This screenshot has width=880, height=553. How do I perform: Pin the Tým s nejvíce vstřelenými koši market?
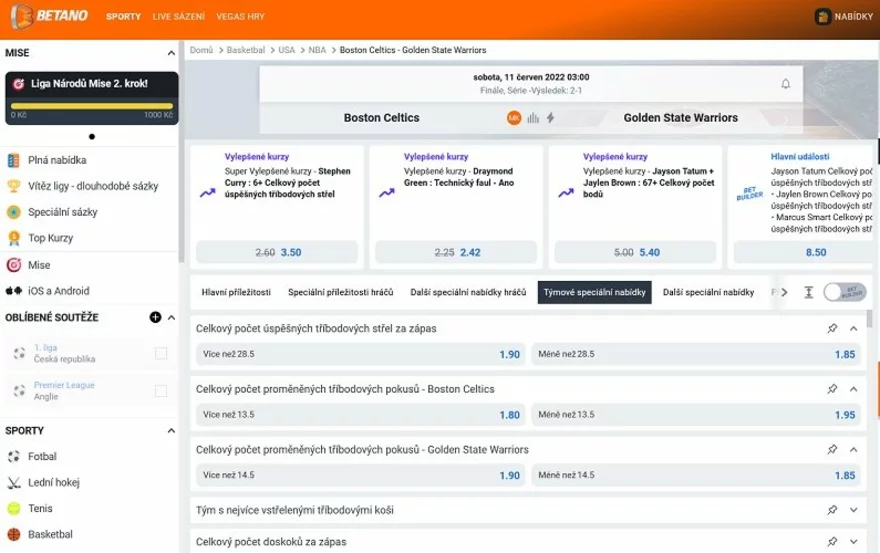(x=832, y=510)
